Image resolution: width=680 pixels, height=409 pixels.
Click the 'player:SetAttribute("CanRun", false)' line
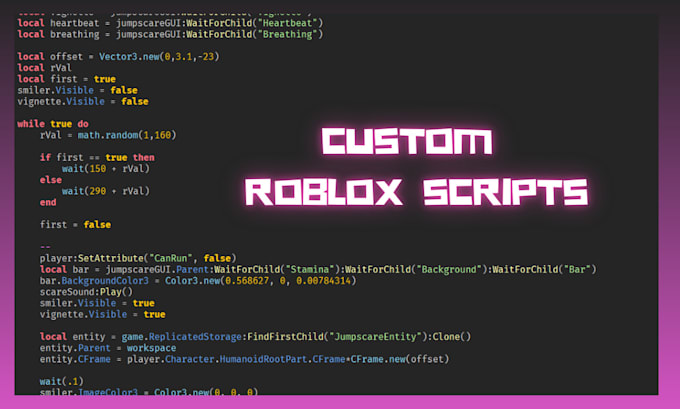pyautogui.click(x=138, y=258)
